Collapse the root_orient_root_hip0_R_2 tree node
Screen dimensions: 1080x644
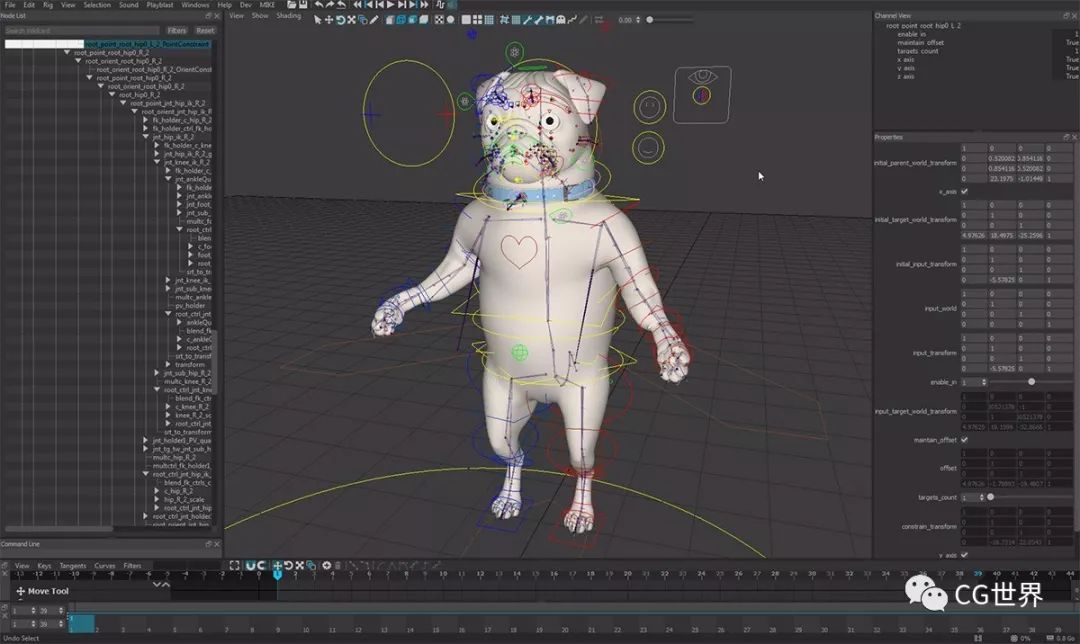(78, 61)
